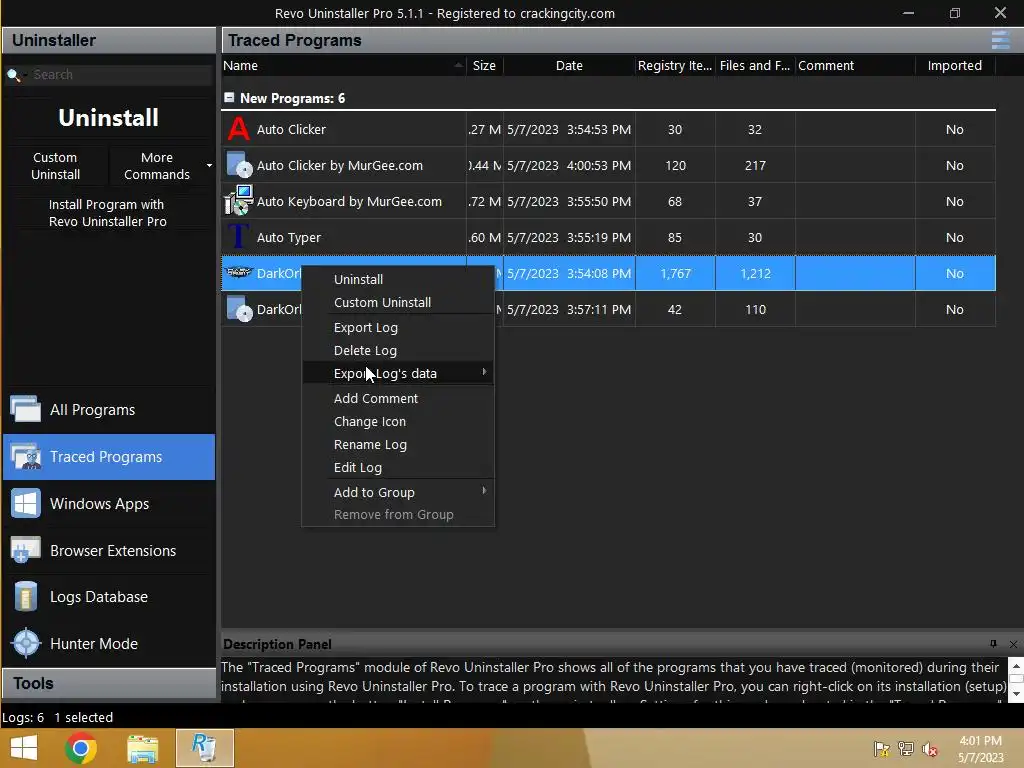
Task: Click the Windows Apps sidebar icon
Action: click(25, 503)
